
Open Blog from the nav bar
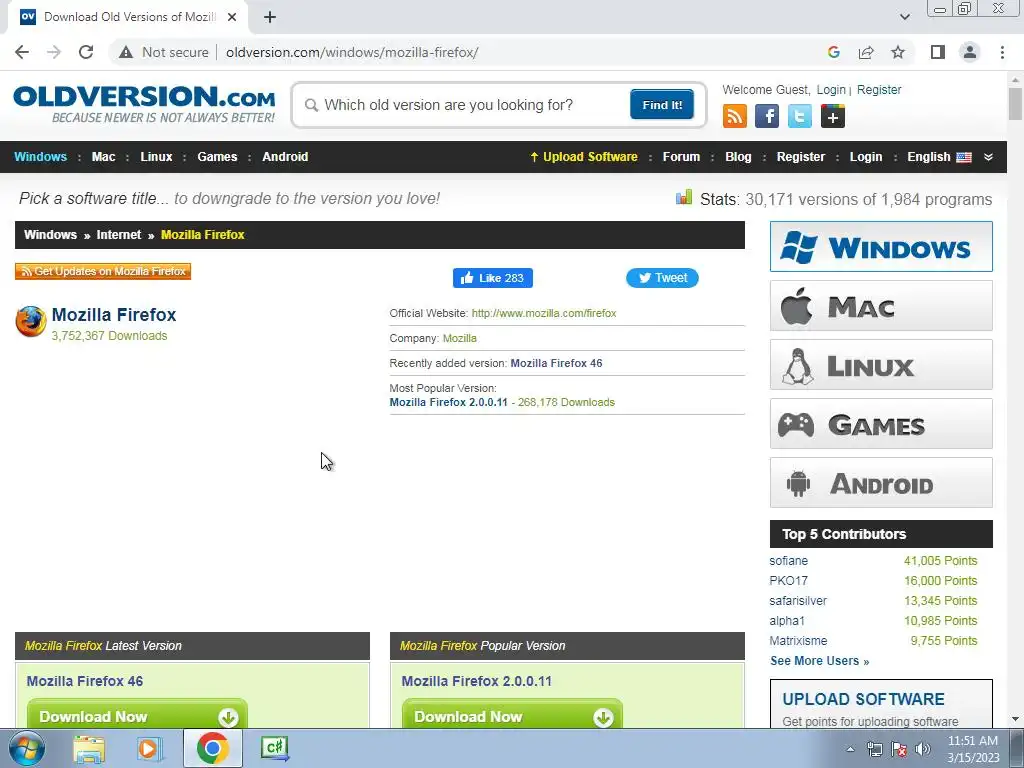click(x=738, y=157)
